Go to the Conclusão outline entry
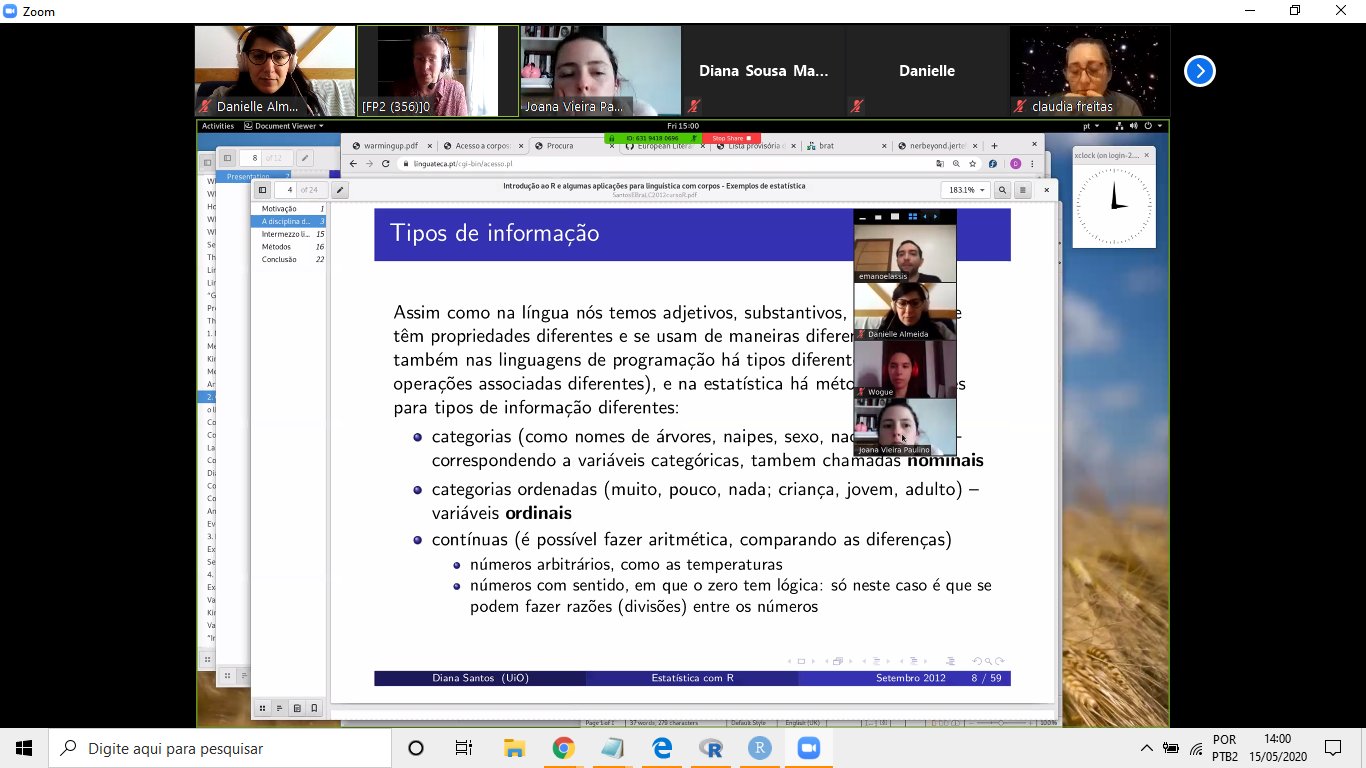This screenshot has width=1366, height=768. [279, 259]
